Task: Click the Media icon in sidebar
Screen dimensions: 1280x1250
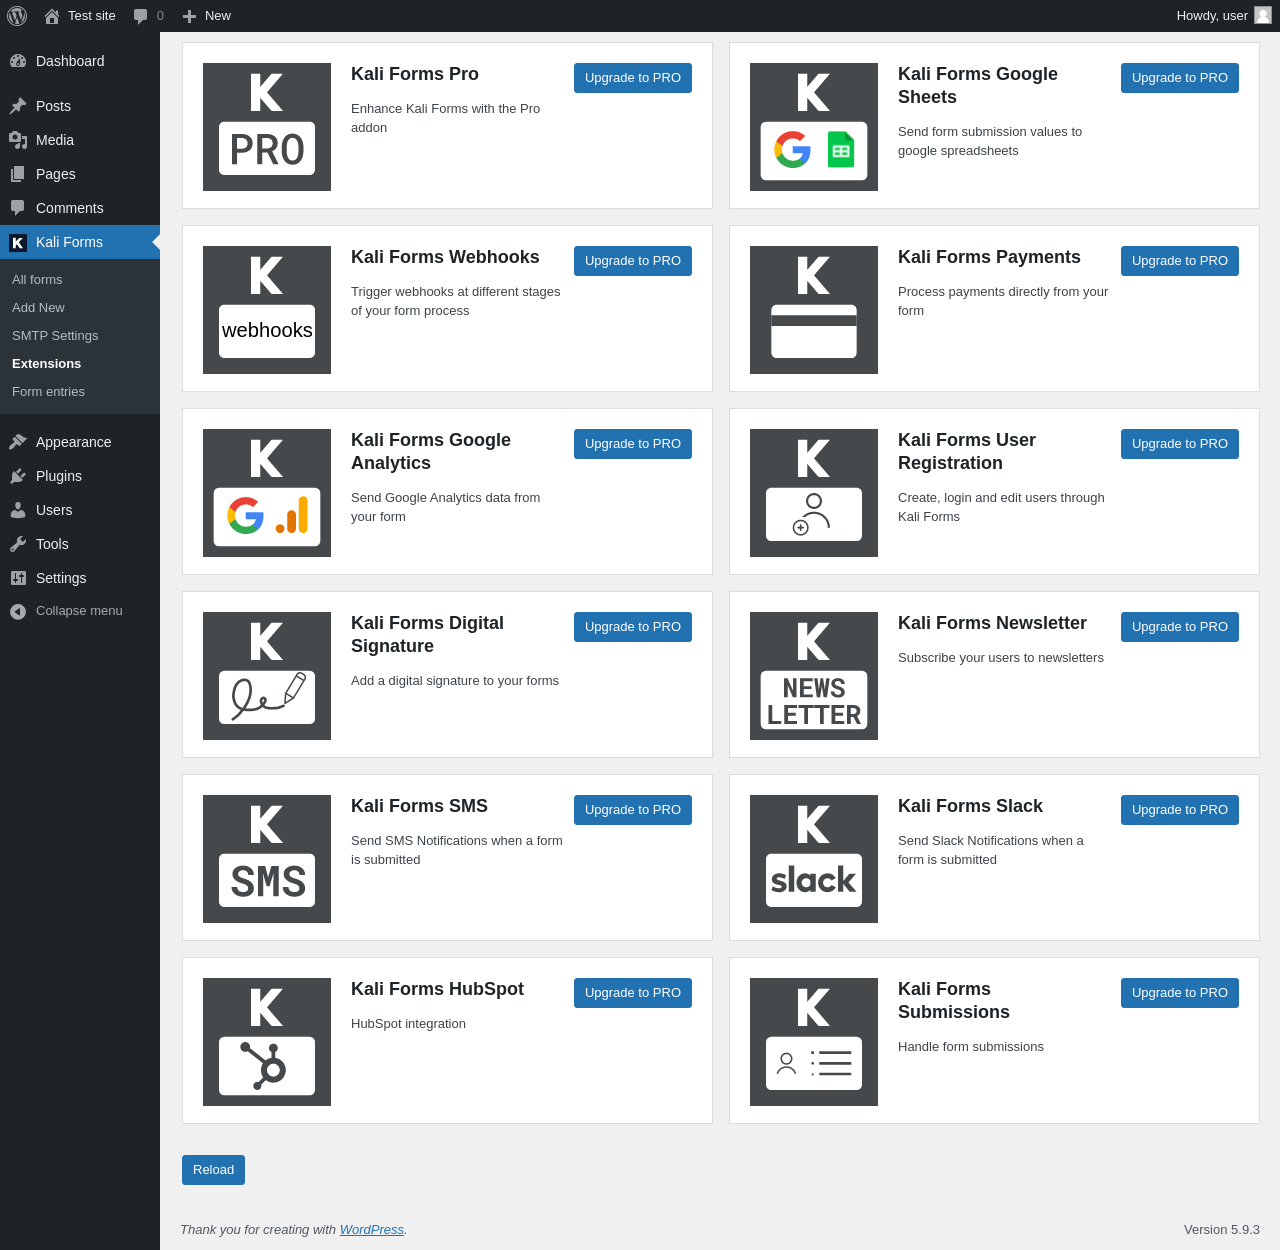Action: (18, 140)
